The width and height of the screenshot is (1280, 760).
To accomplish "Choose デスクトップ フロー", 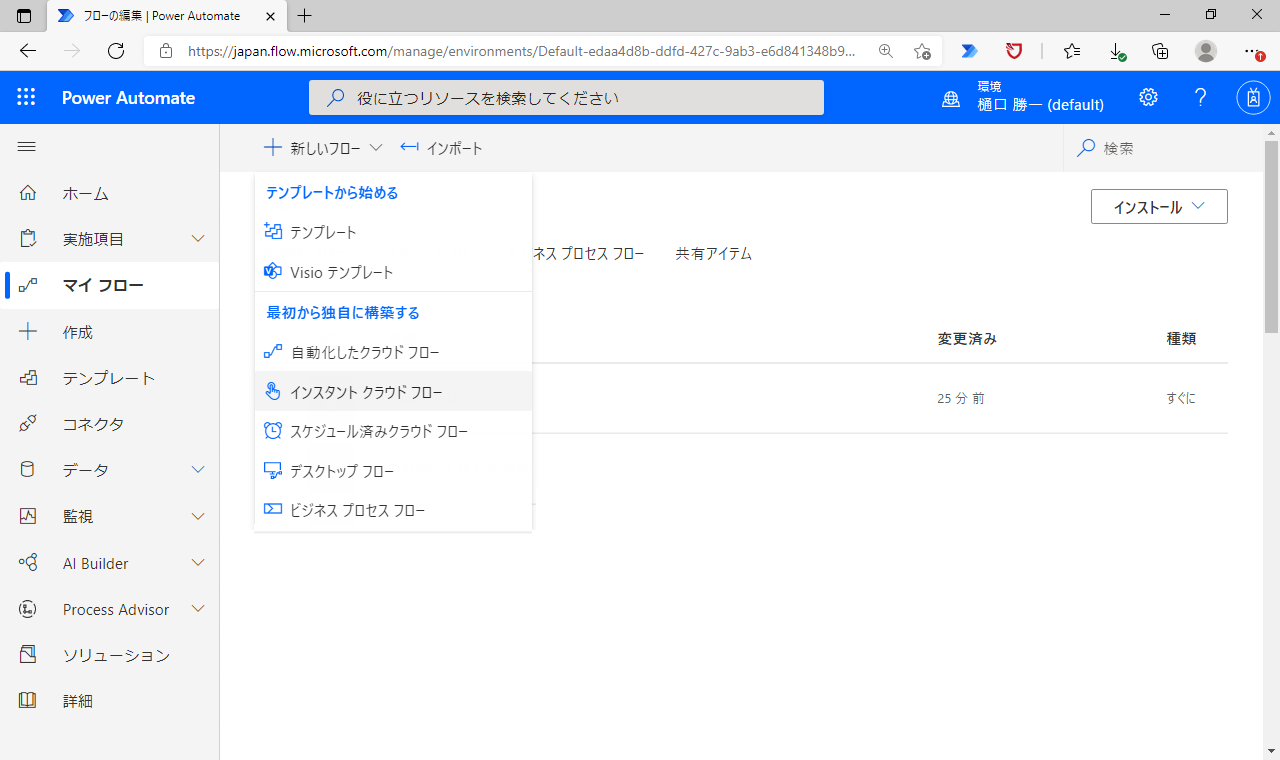I will [x=393, y=471].
